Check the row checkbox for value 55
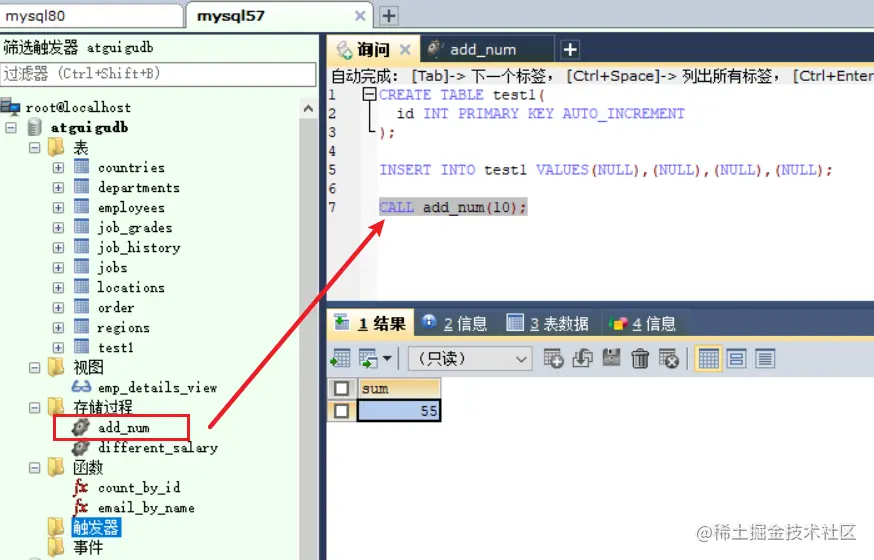Image resolution: width=874 pixels, height=560 pixels. pyautogui.click(x=342, y=411)
